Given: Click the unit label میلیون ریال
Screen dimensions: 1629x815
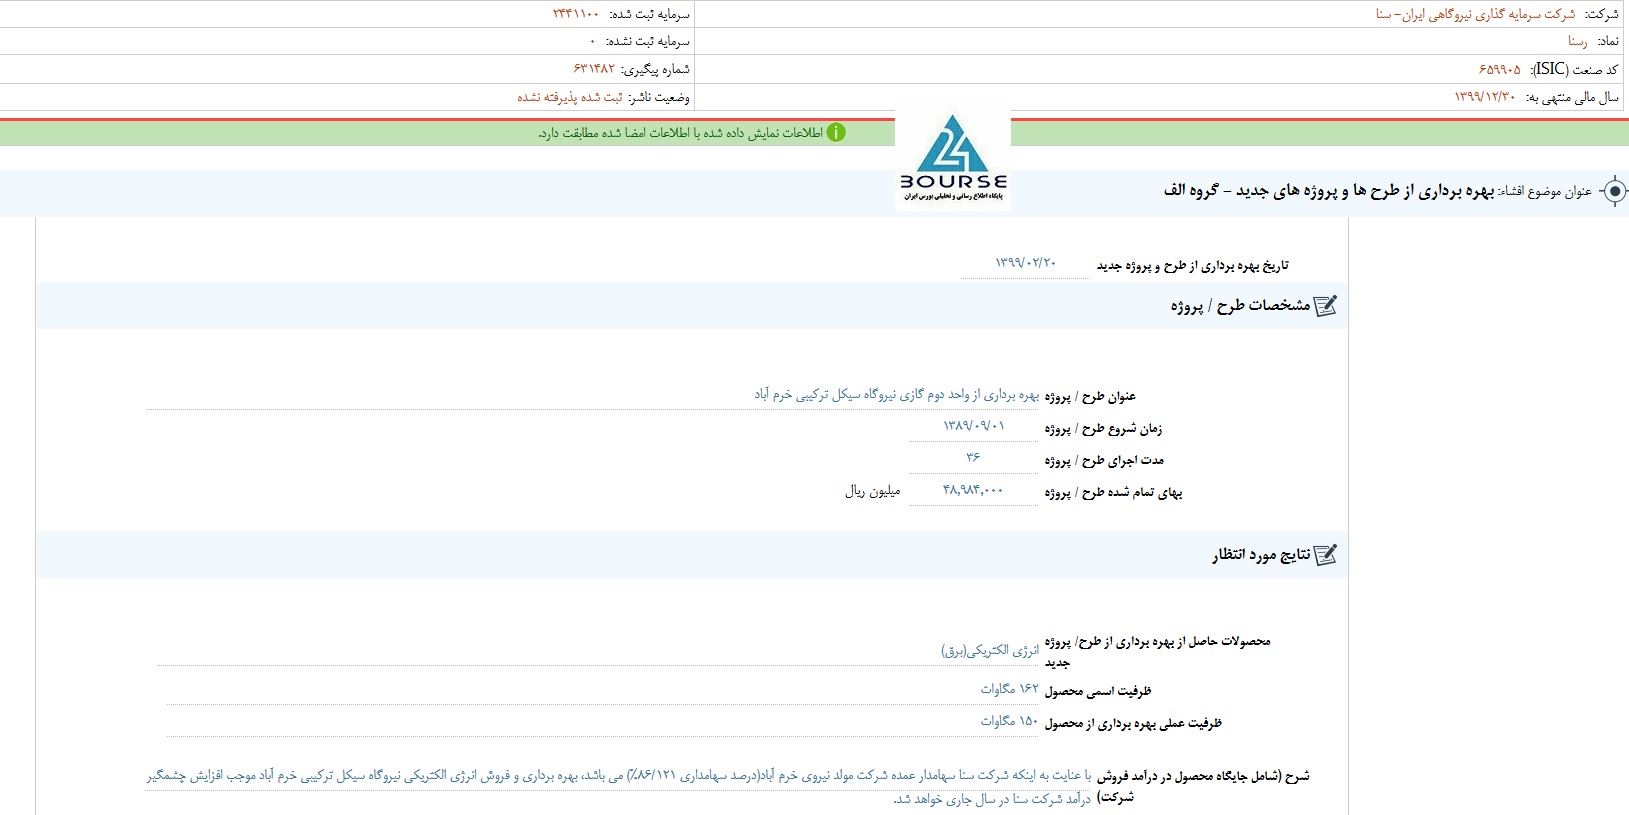Looking at the screenshot, I should [x=873, y=491].
